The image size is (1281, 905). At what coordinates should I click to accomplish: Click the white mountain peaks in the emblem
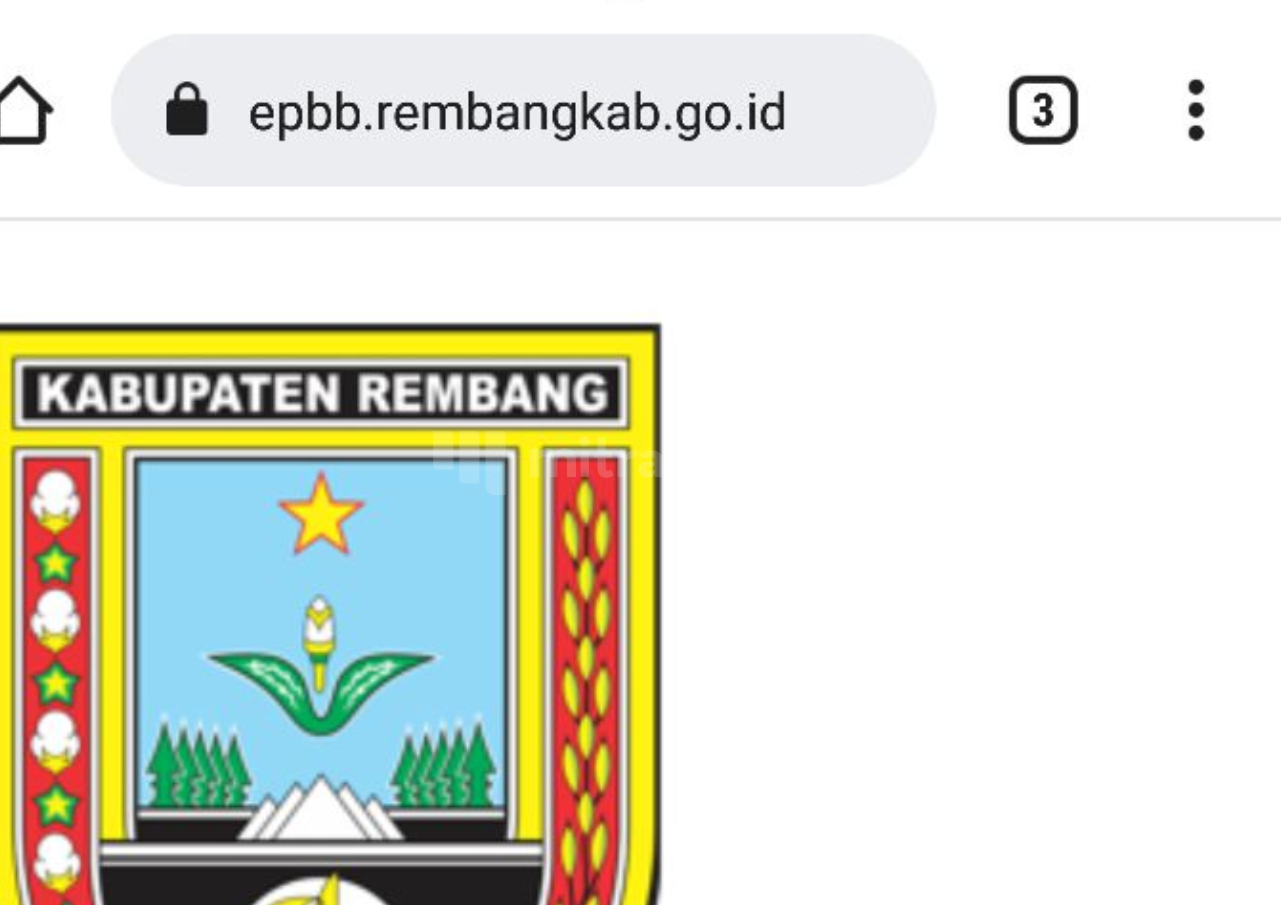point(320,808)
